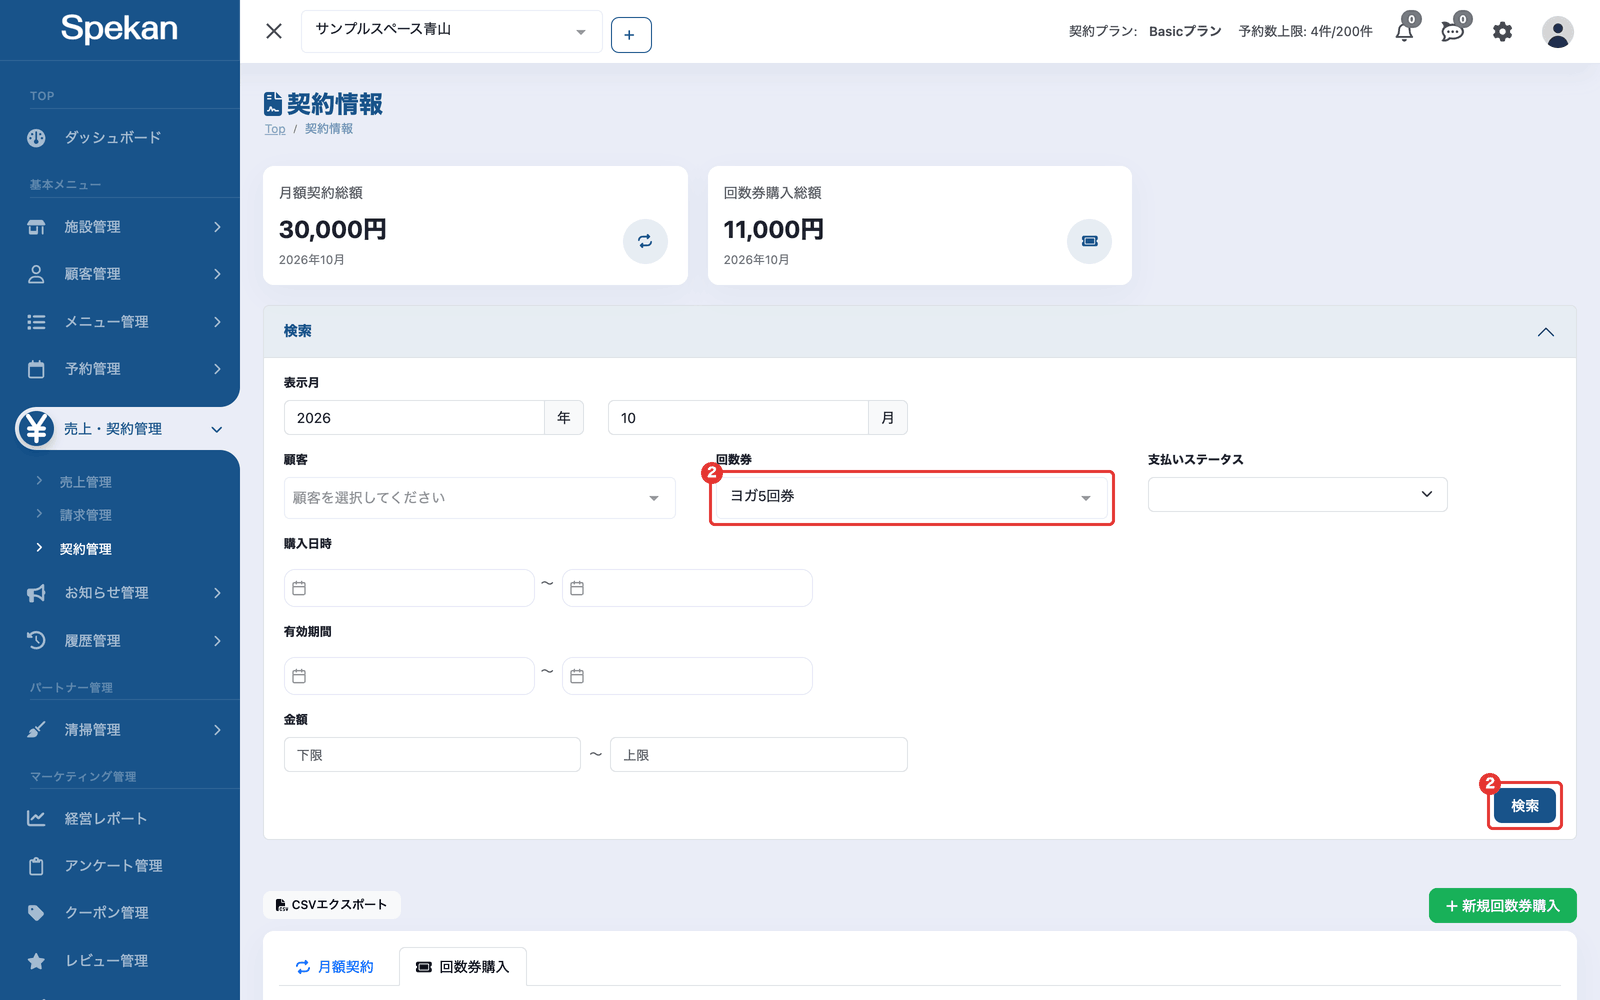Click the ticket purchase total icon
1600x1000 pixels.
click(1089, 241)
